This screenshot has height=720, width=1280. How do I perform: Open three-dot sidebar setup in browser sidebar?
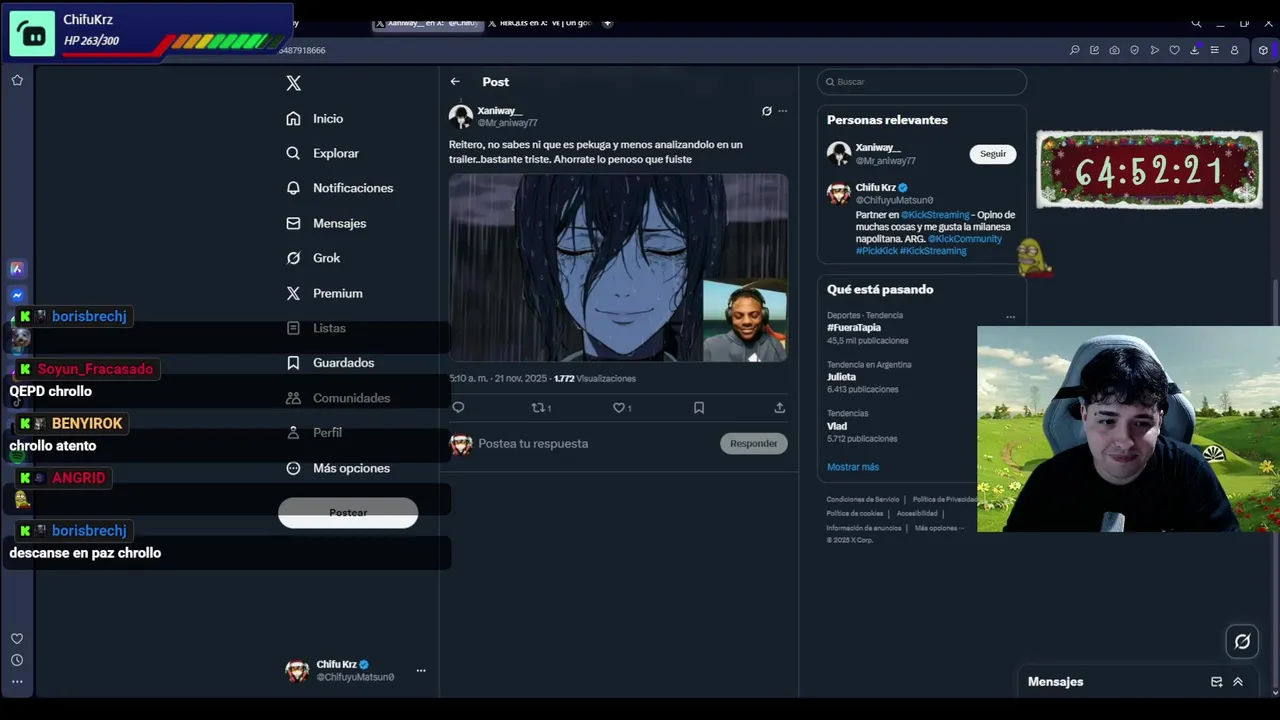click(17, 682)
